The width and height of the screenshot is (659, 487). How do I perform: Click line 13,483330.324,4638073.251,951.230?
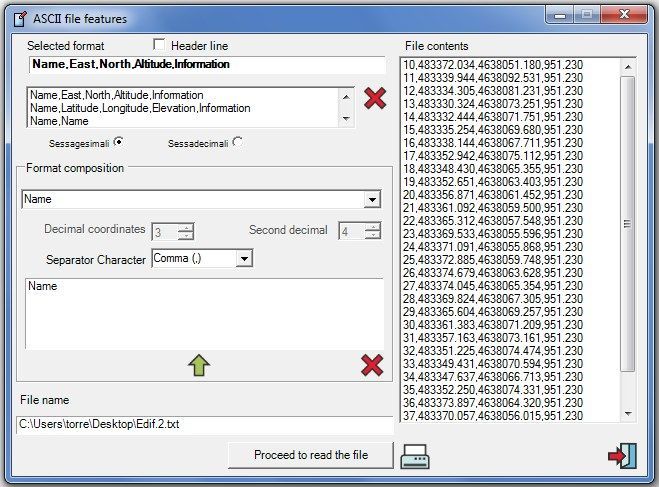coord(493,104)
